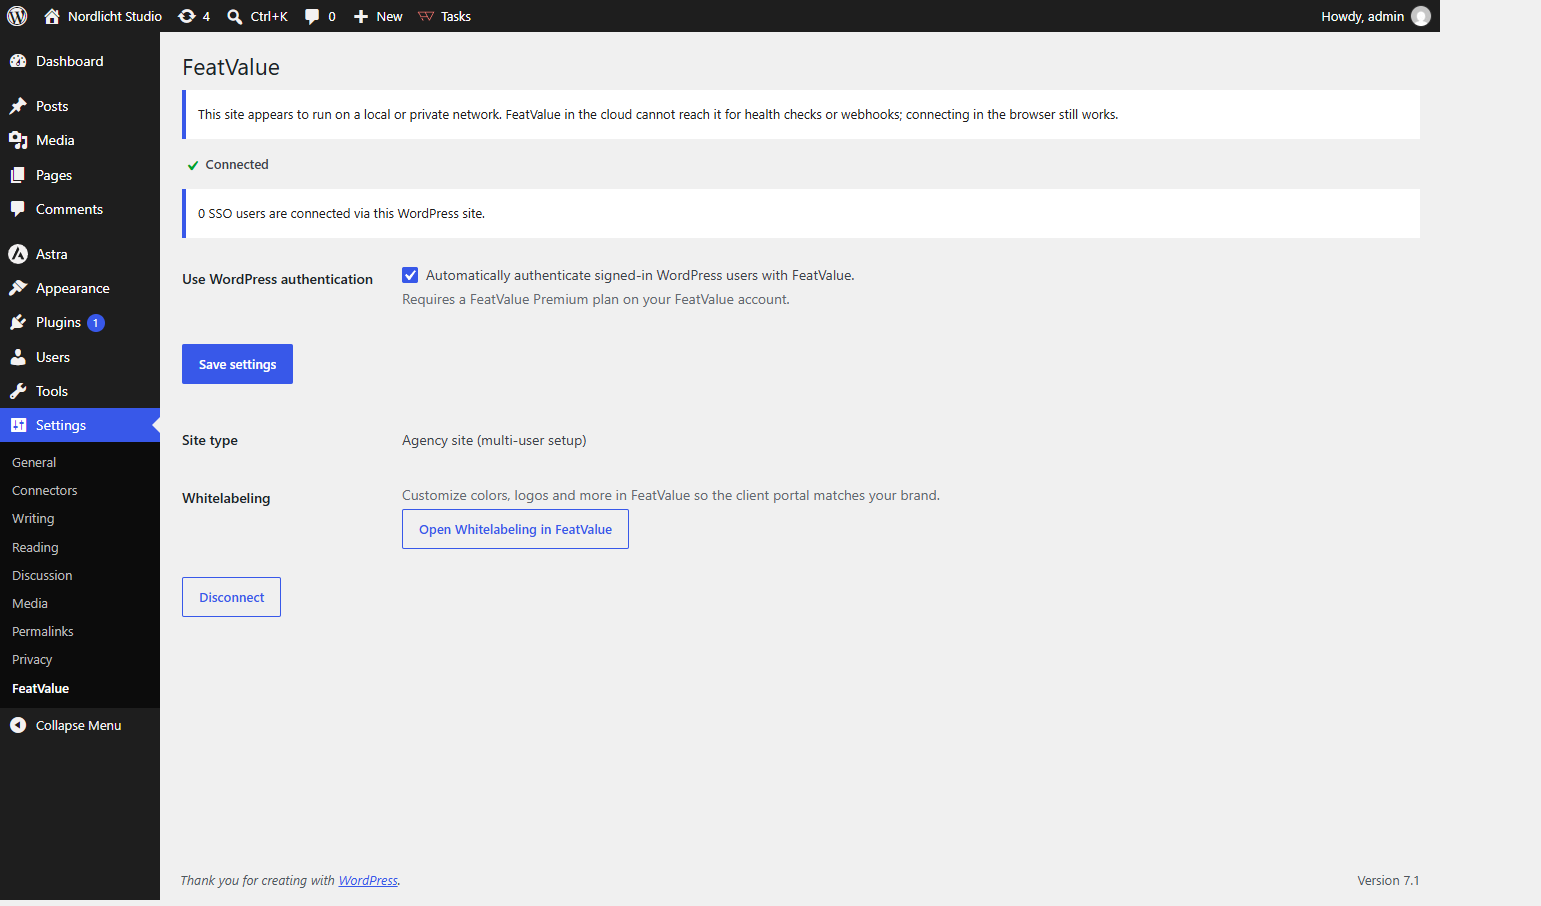The height and width of the screenshot is (906, 1541).
Task: Click the plus icon for New
Action: pos(361,17)
